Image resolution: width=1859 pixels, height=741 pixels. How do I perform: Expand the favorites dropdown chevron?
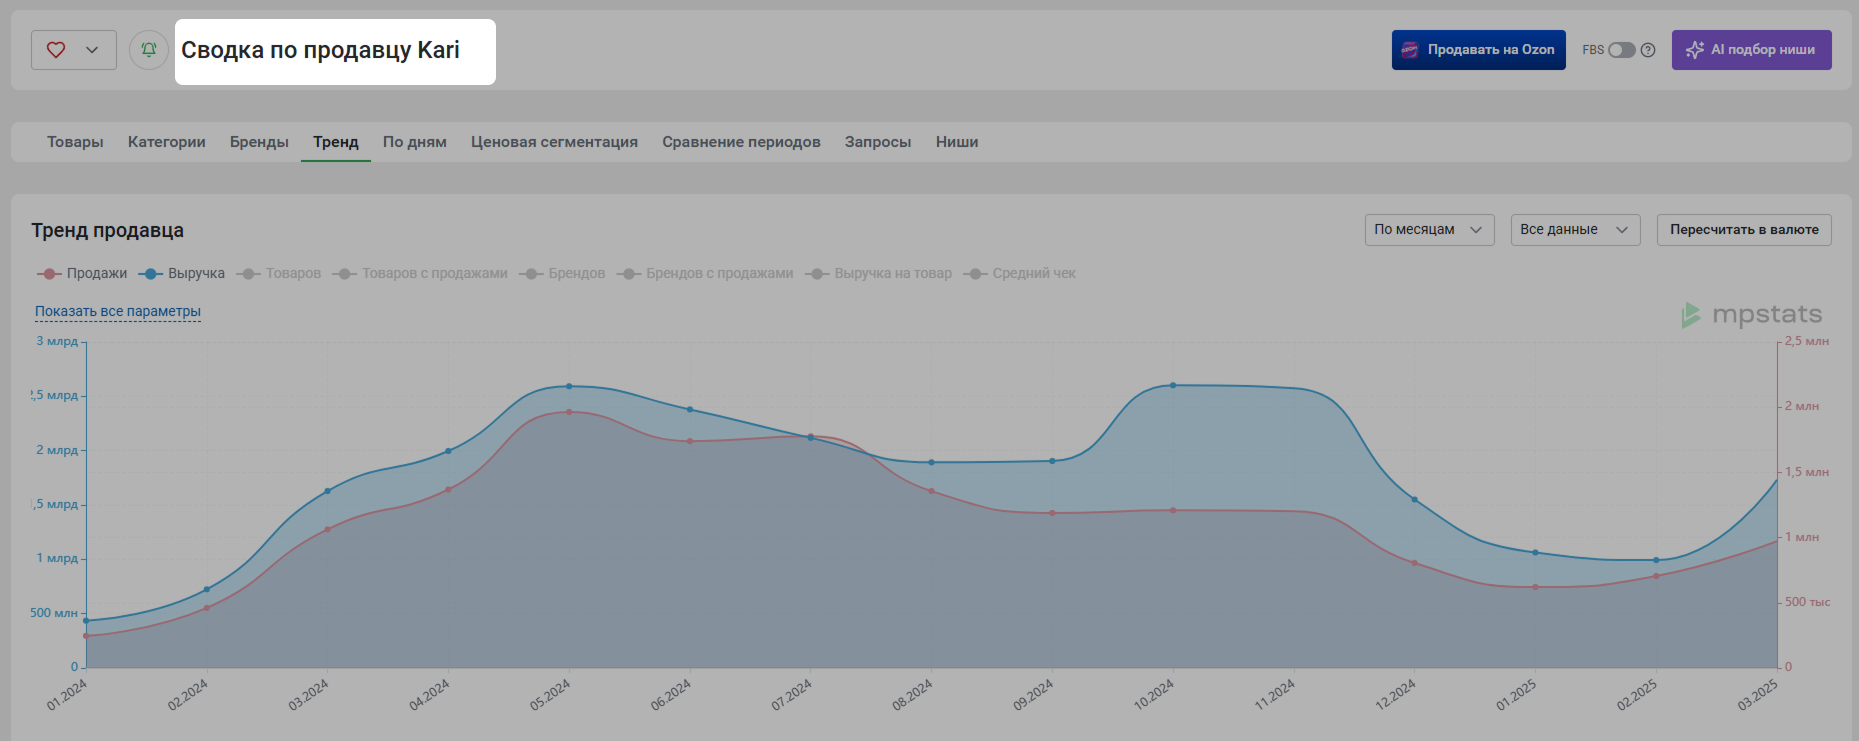(x=92, y=50)
